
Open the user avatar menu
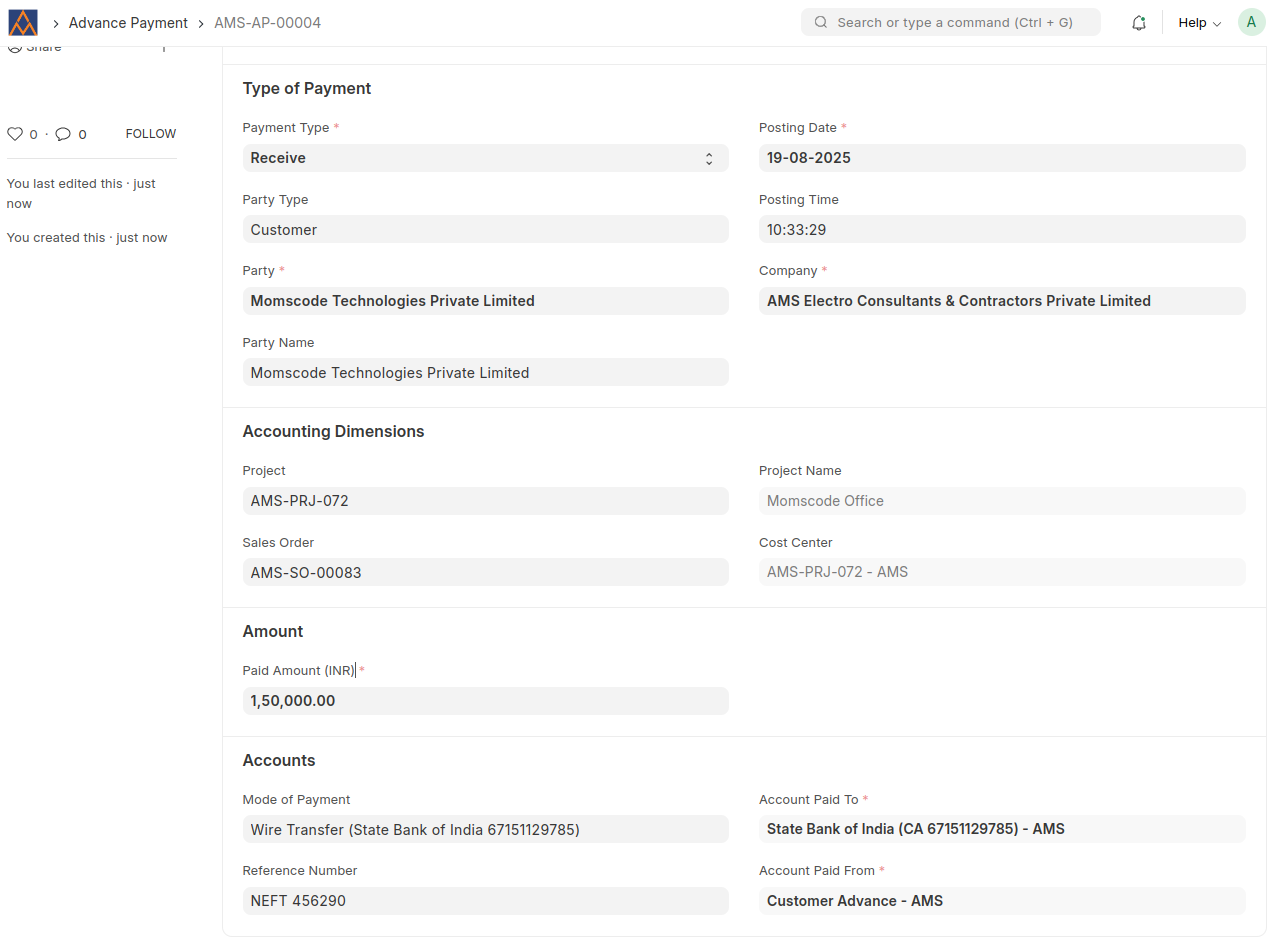coord(1250,22)
